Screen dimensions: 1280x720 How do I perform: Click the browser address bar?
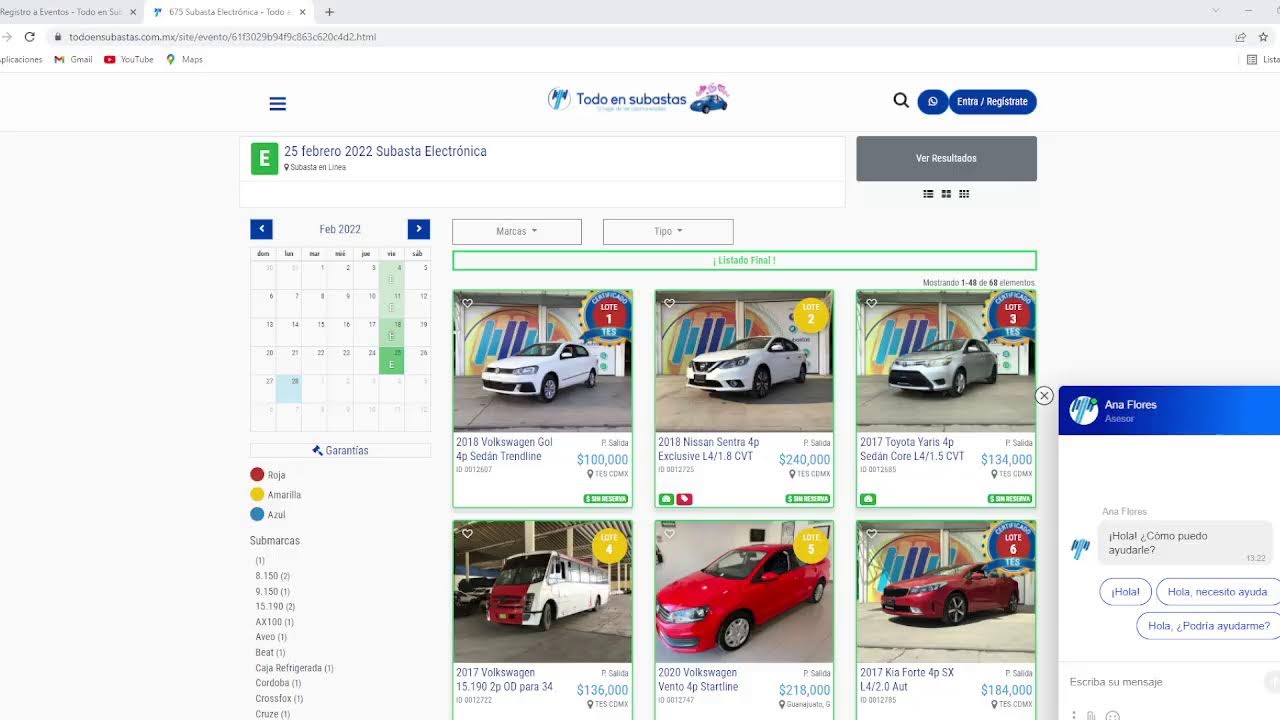point(640,37)
